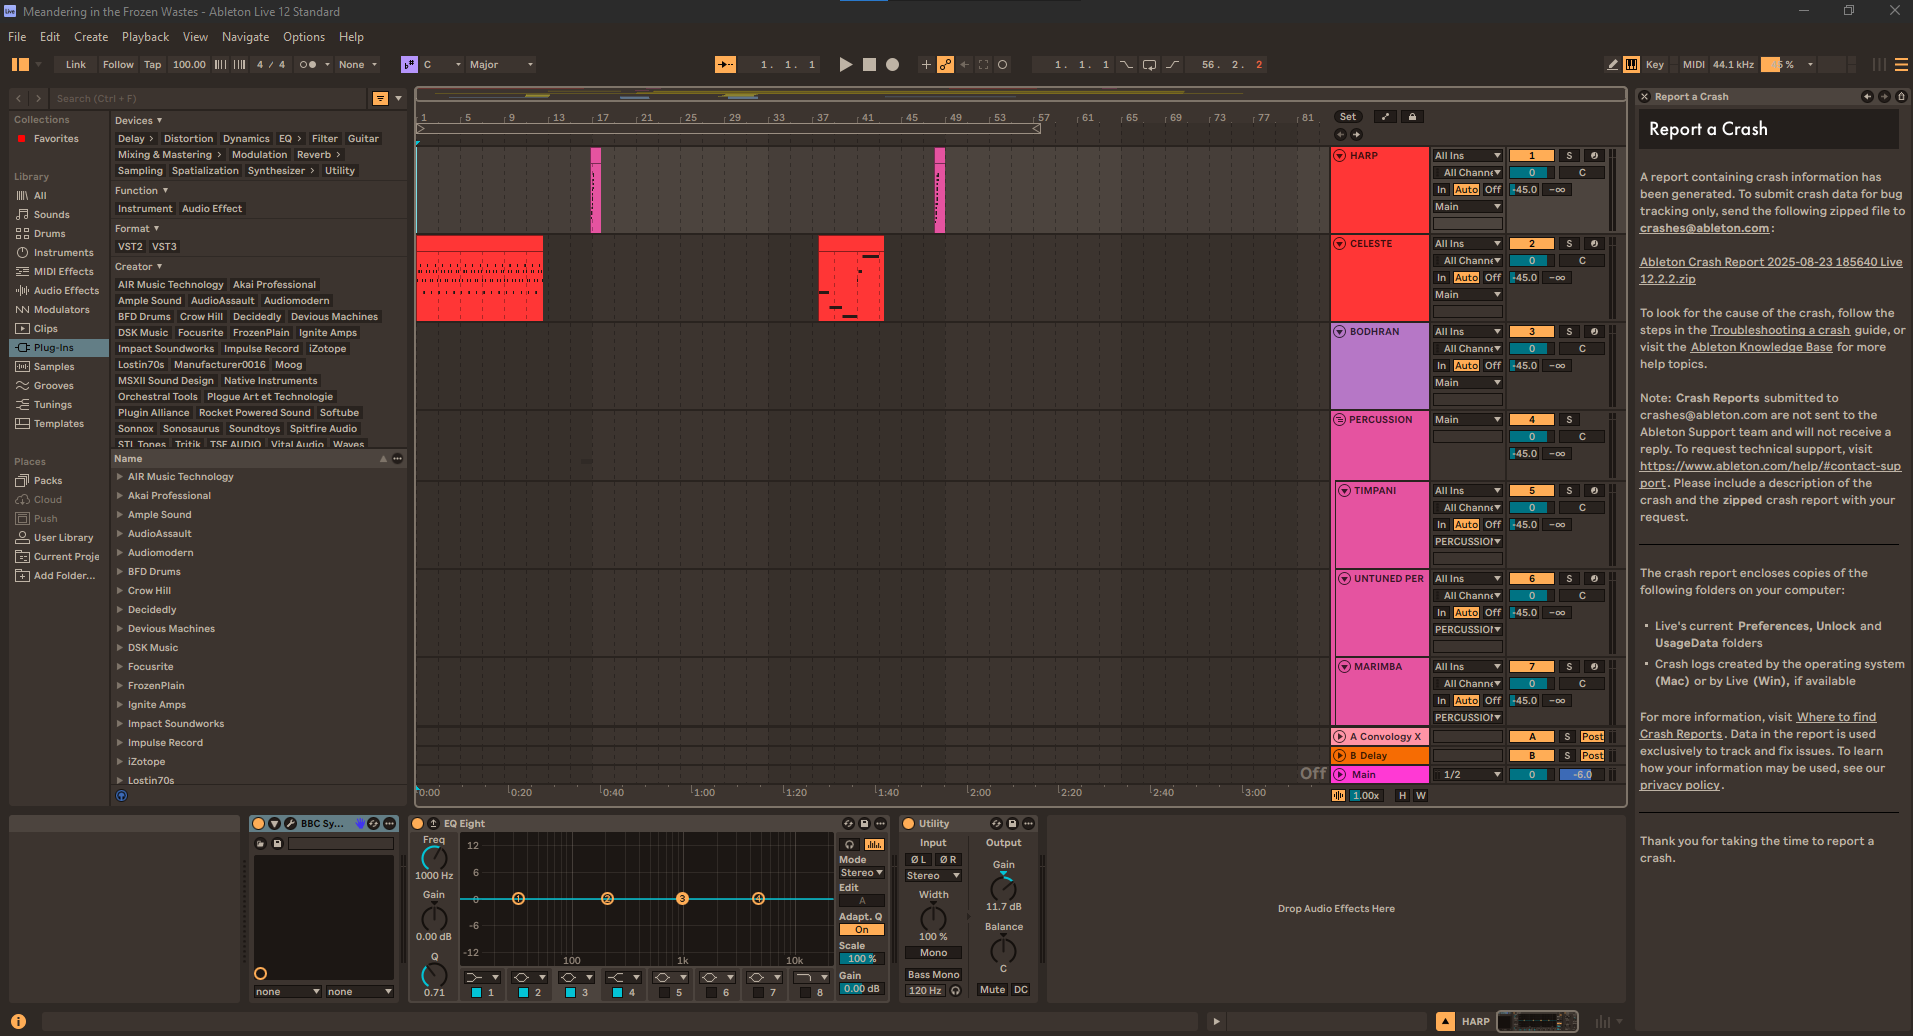Open the File menu

tap(17, 37)
